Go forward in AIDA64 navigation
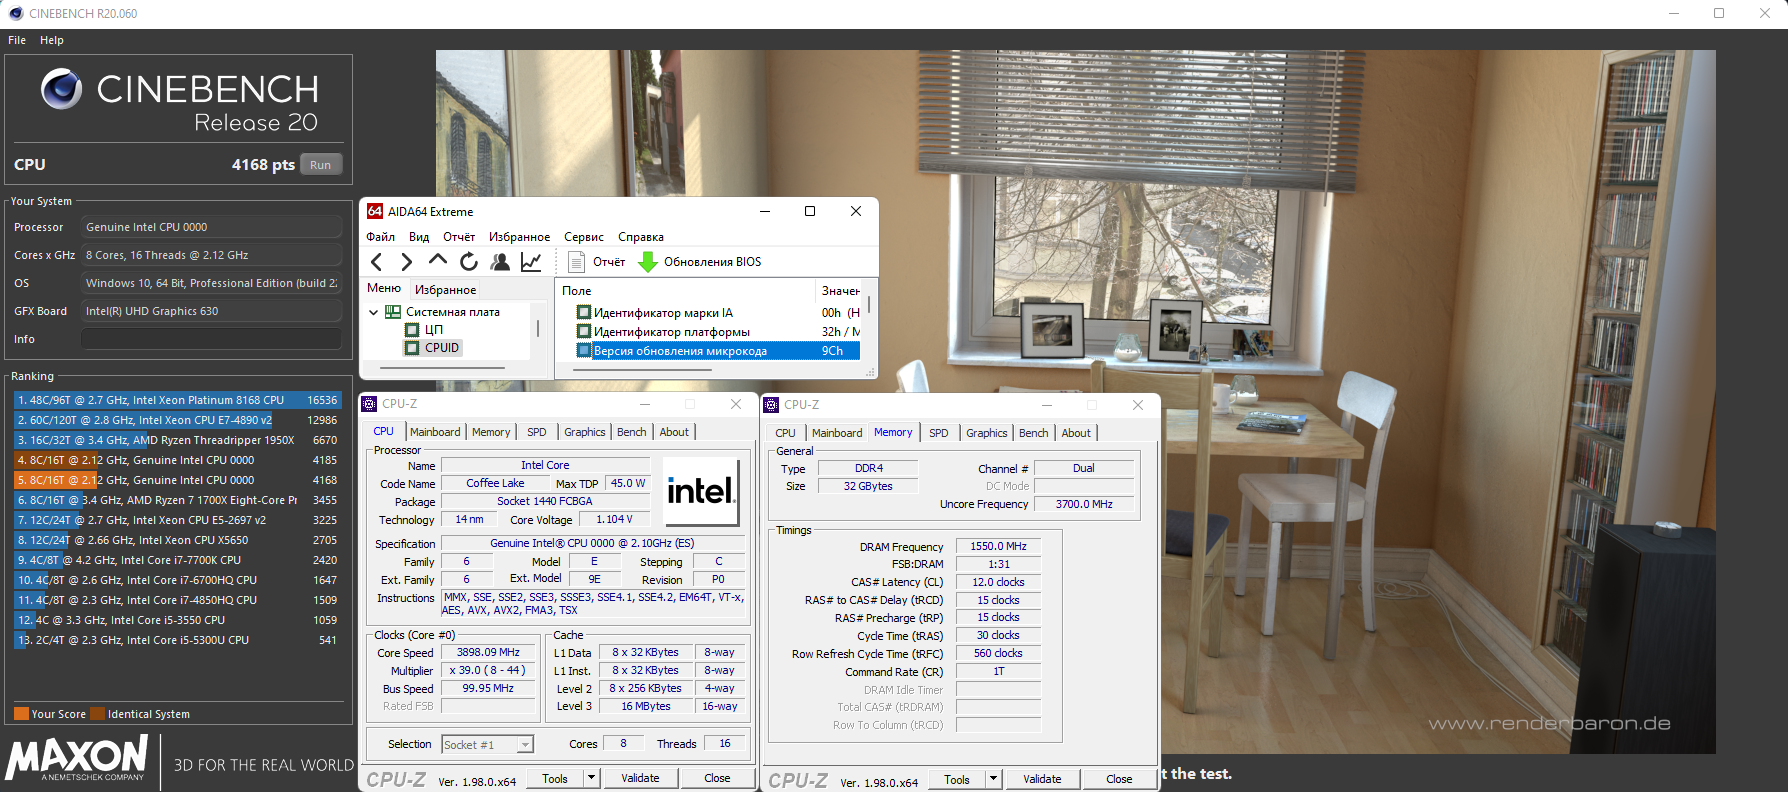 [406, 262]
